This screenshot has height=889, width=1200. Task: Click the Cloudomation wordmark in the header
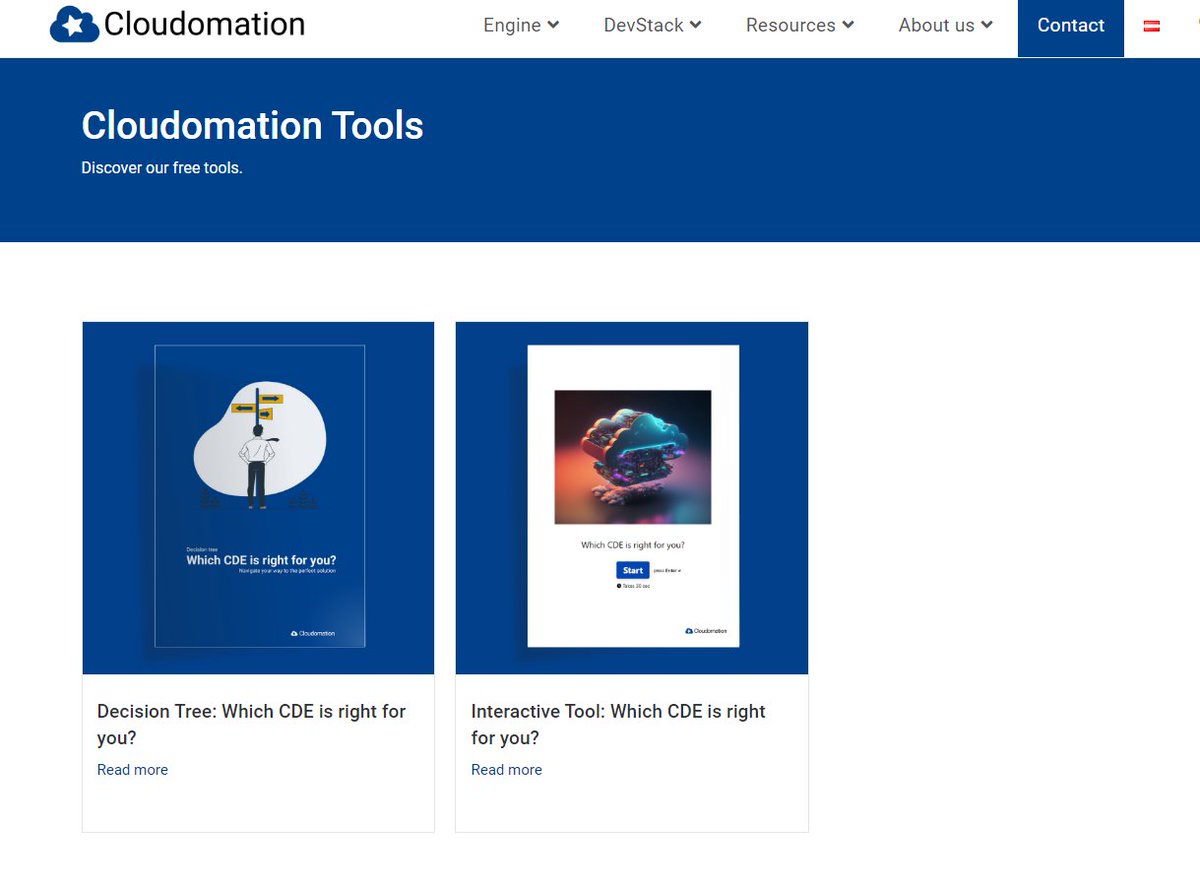204,24
